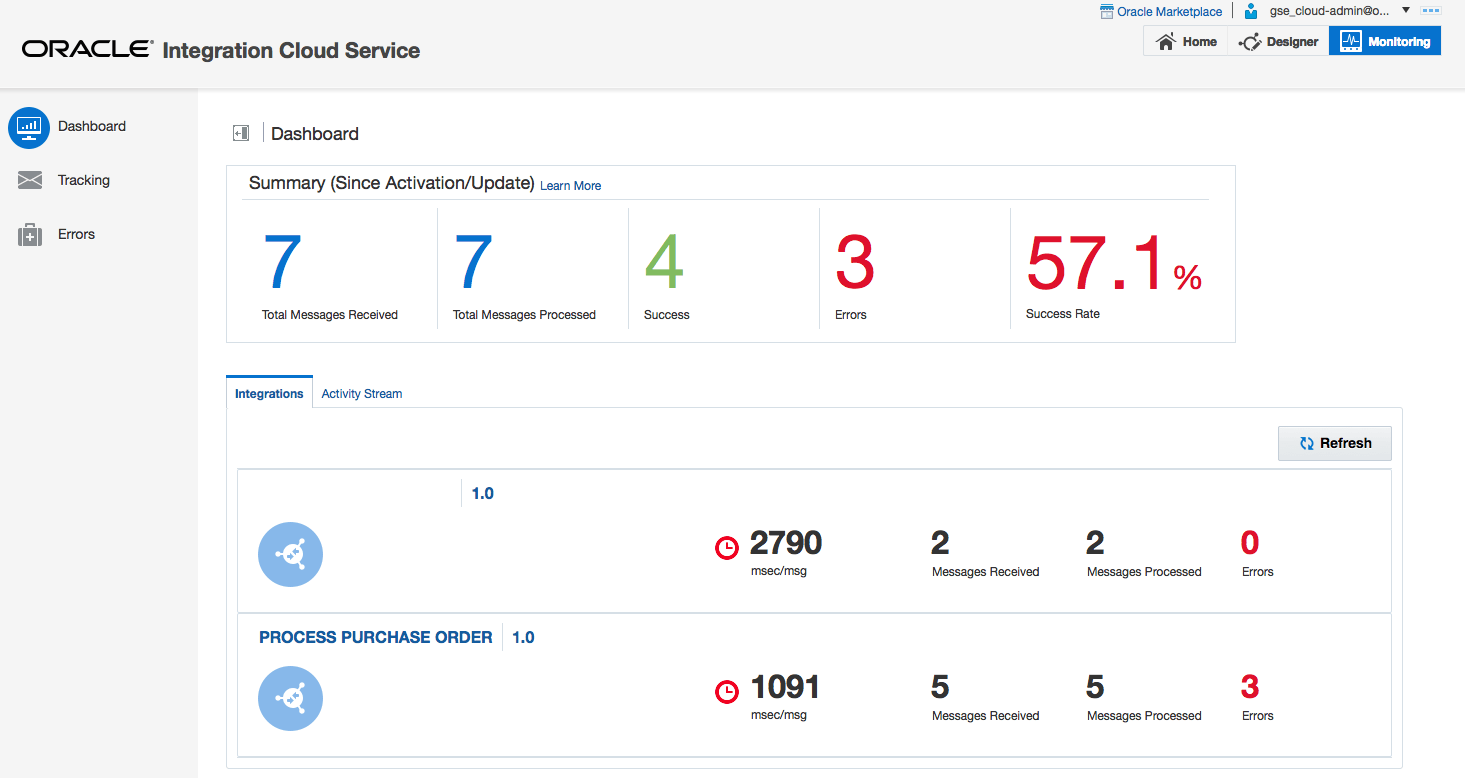The height and width of the screenshot is (778, 1465).
Task: Click Messages Processed count 5 for Process Purchase Order
Action: pos(1095,687)
